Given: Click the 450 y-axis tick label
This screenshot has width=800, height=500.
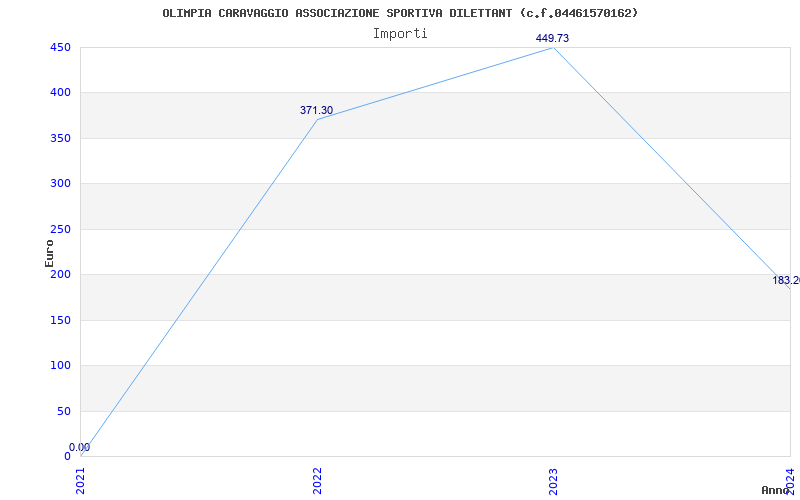Looking at the screenshot, I should [x=60, y=47].
